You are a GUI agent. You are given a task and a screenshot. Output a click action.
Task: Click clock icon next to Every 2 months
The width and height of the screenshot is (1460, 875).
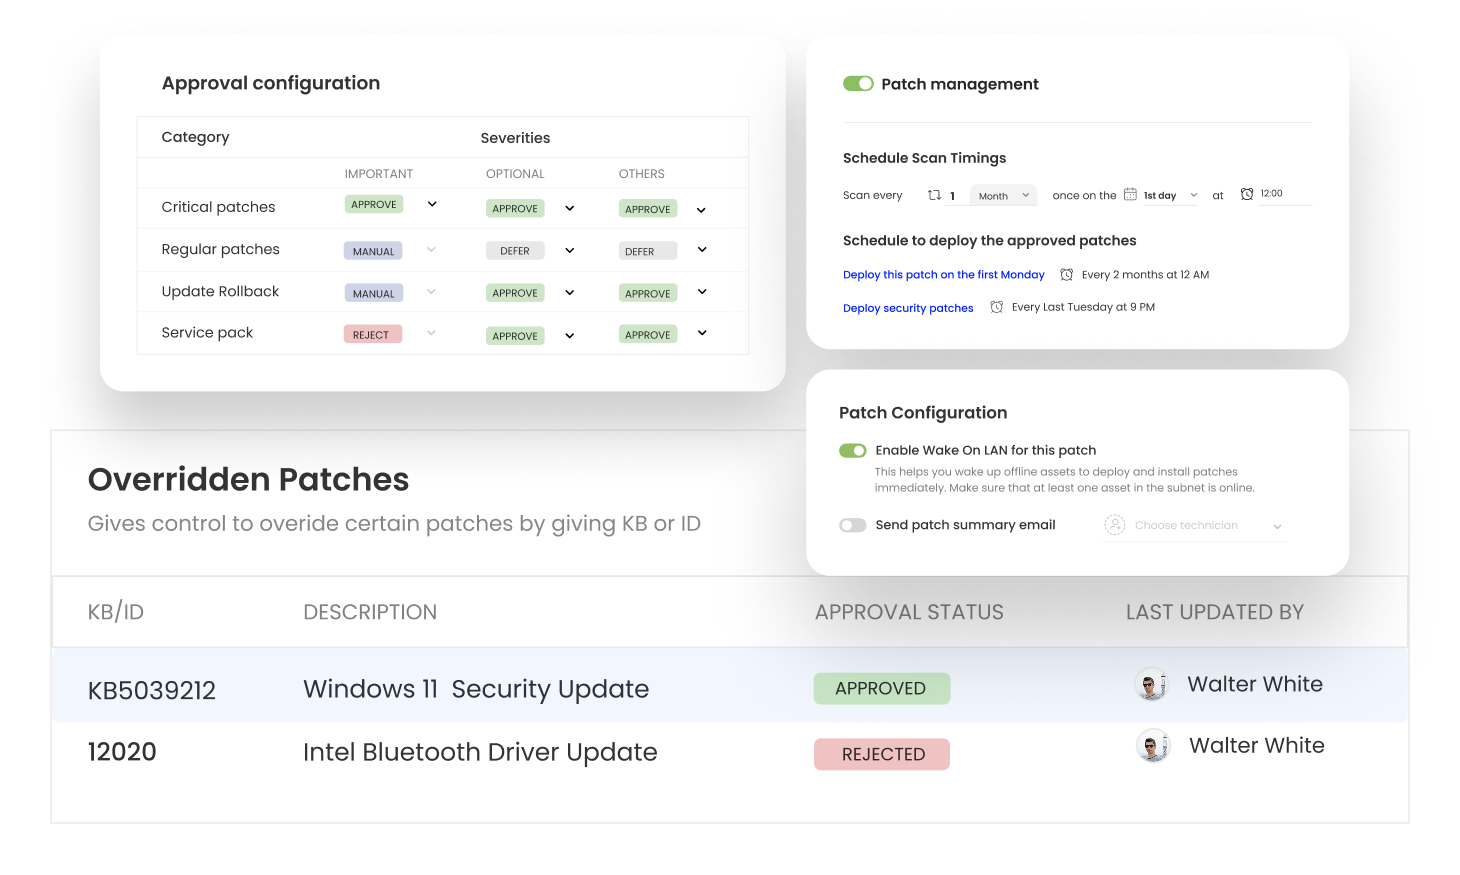[1067, 275]
